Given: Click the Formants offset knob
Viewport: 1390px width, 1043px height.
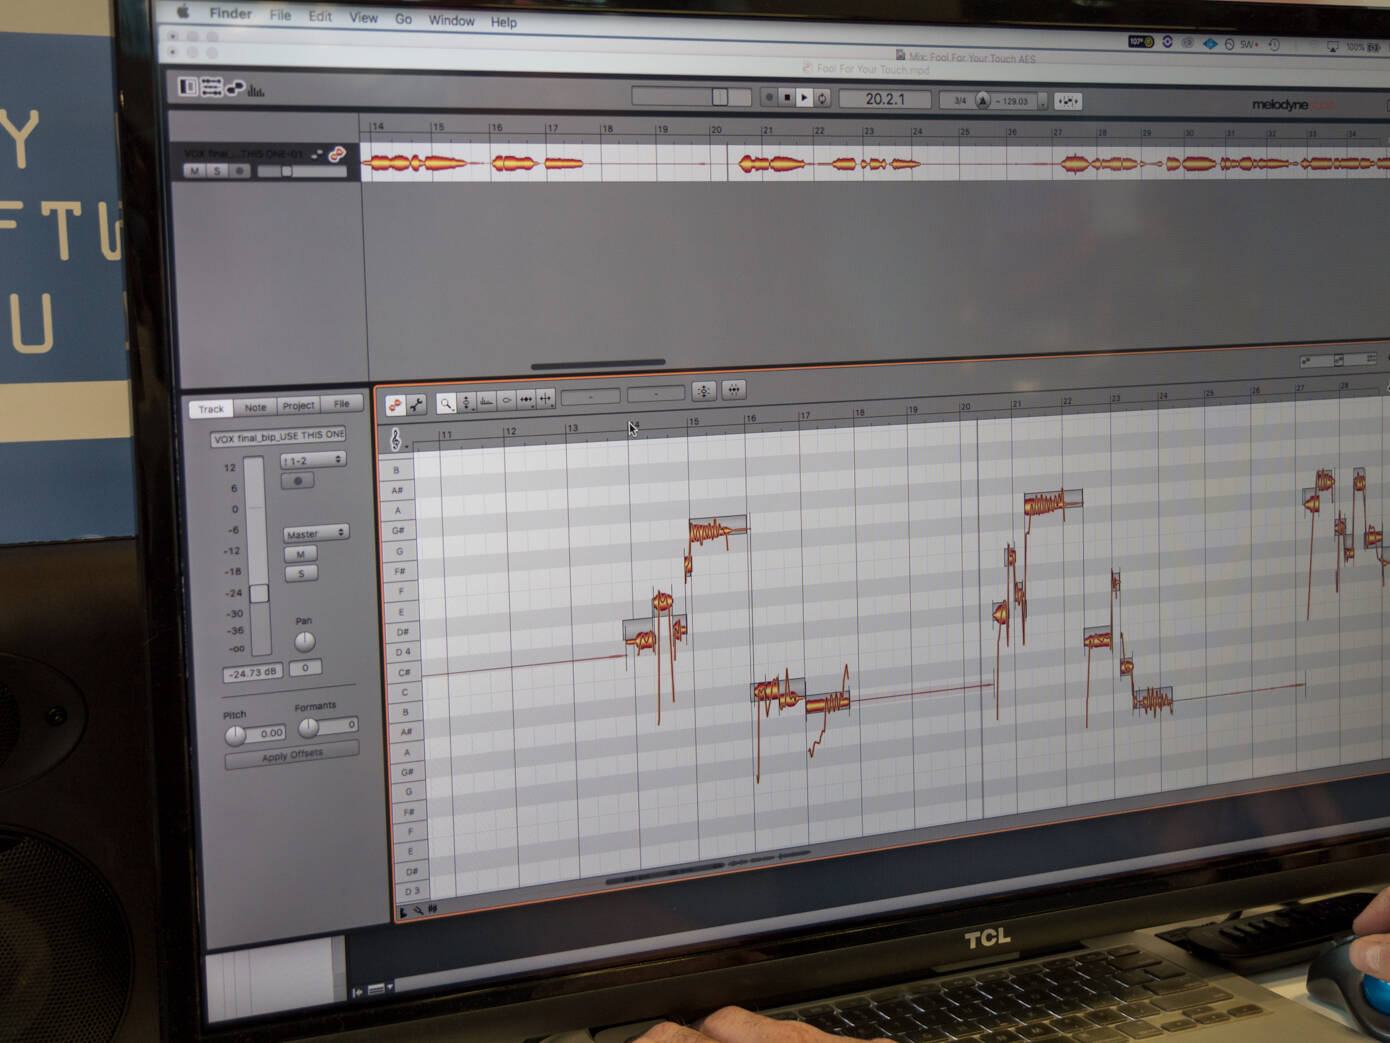Looking at the screenshot, I should 309,727.
